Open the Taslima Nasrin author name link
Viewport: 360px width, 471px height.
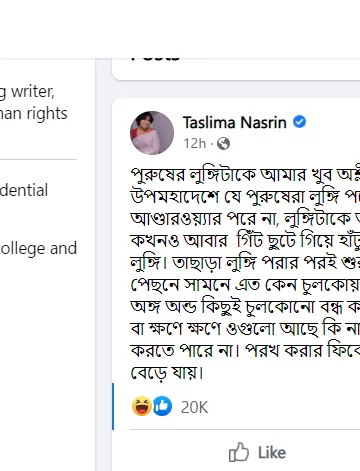pos(235,122)
